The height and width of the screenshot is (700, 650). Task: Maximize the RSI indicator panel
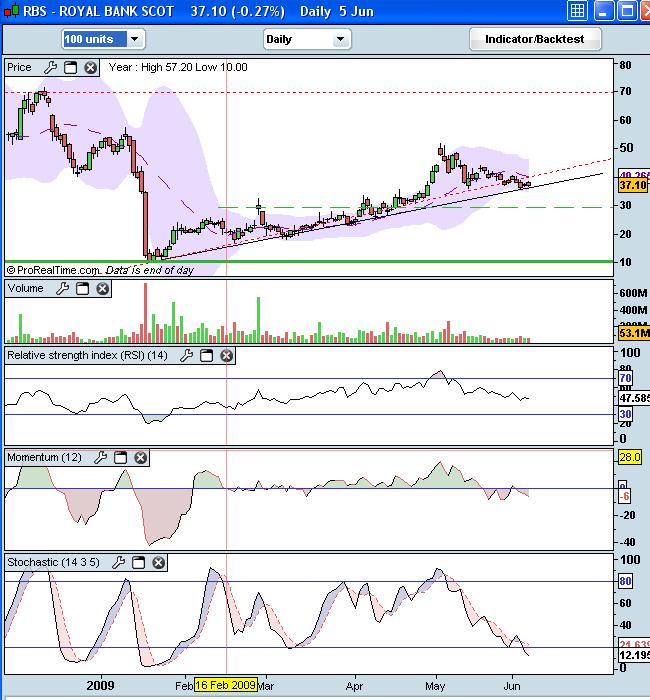coord(206,356)
